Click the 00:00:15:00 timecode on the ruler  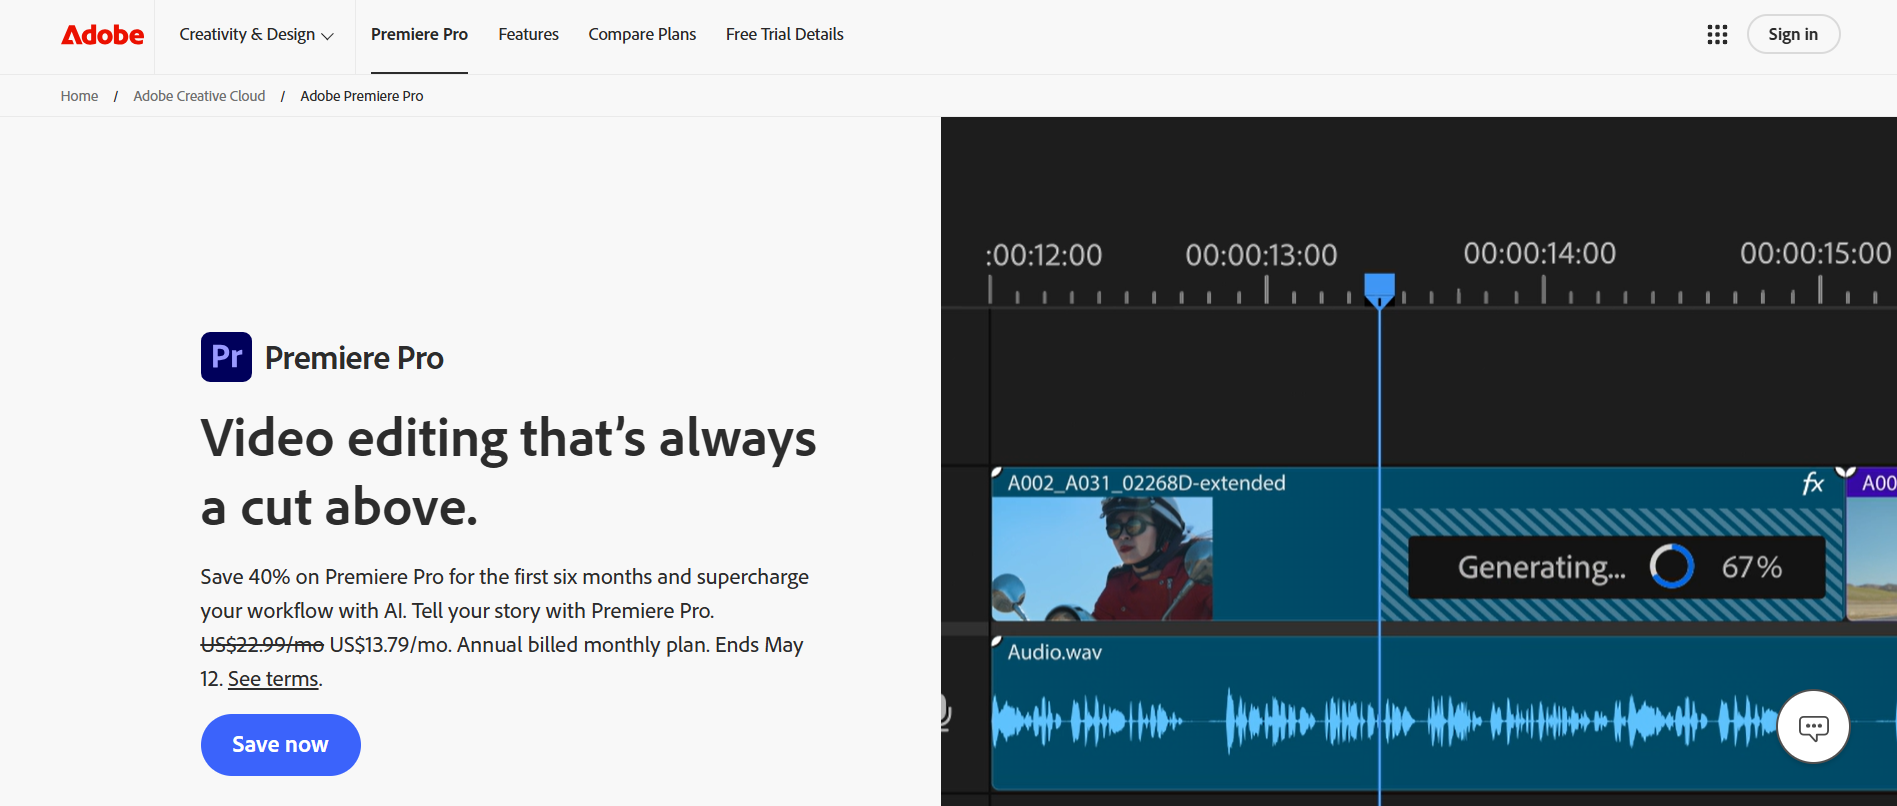click(1816, 253)
